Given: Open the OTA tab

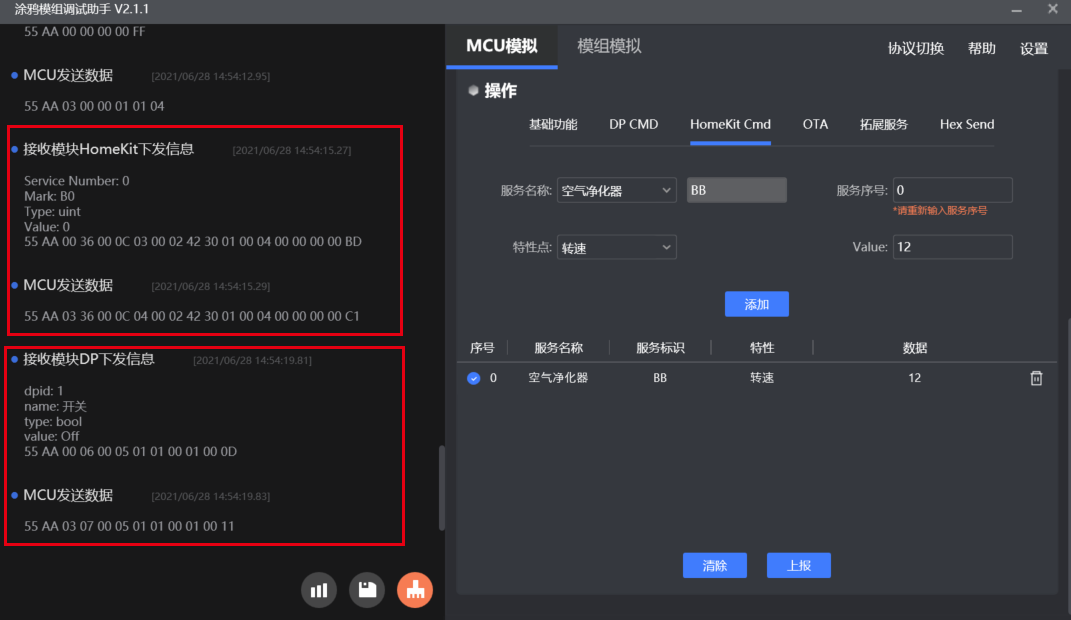Looking at the screenshot, I should [815, 124].
